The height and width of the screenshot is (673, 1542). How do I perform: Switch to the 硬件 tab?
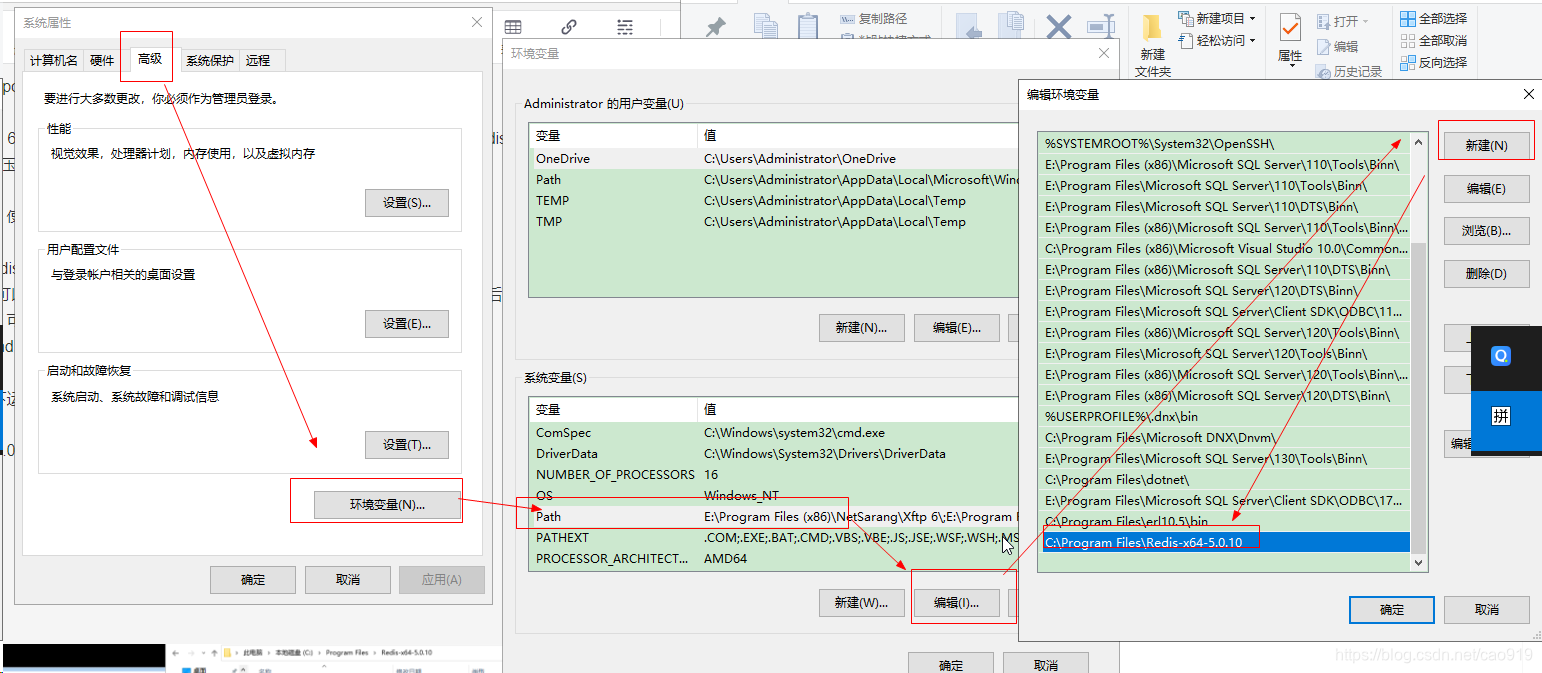click(x=102, y=60)
